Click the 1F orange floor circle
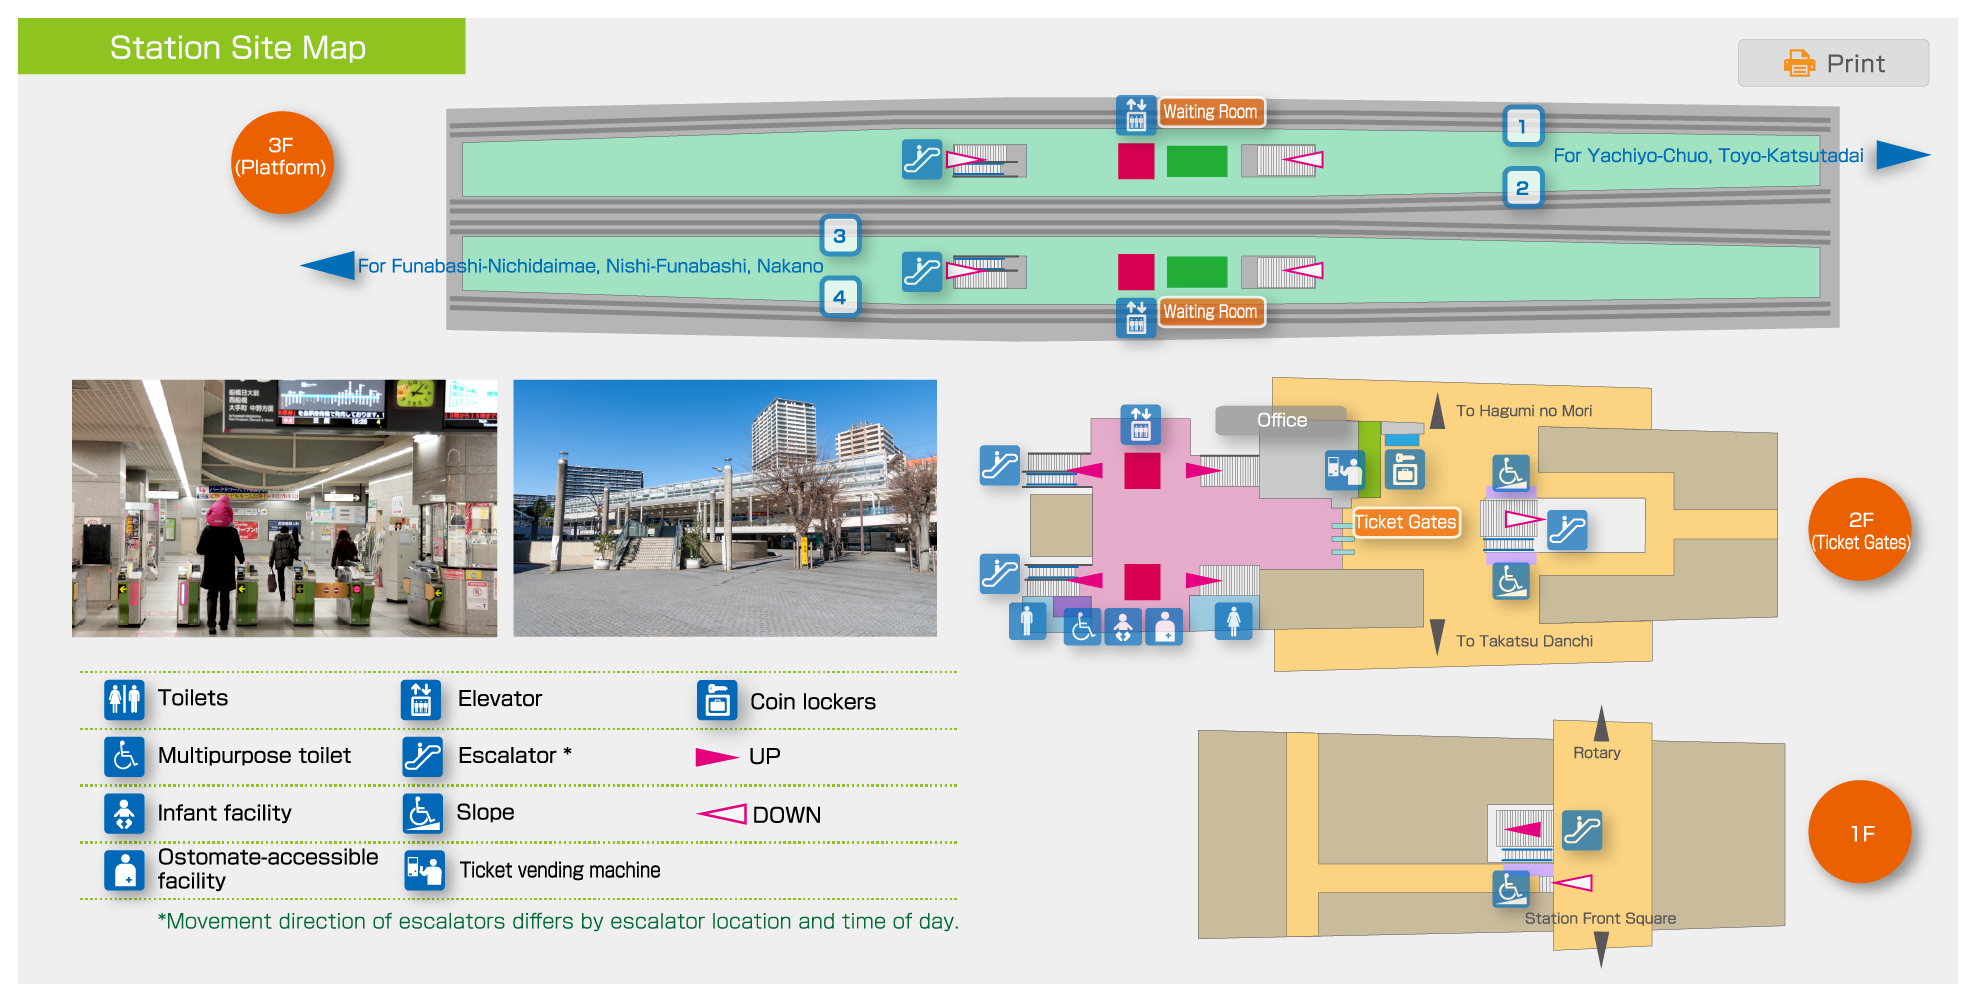This screenshot has height=1002, width=1976. [x=1860, y=833]
